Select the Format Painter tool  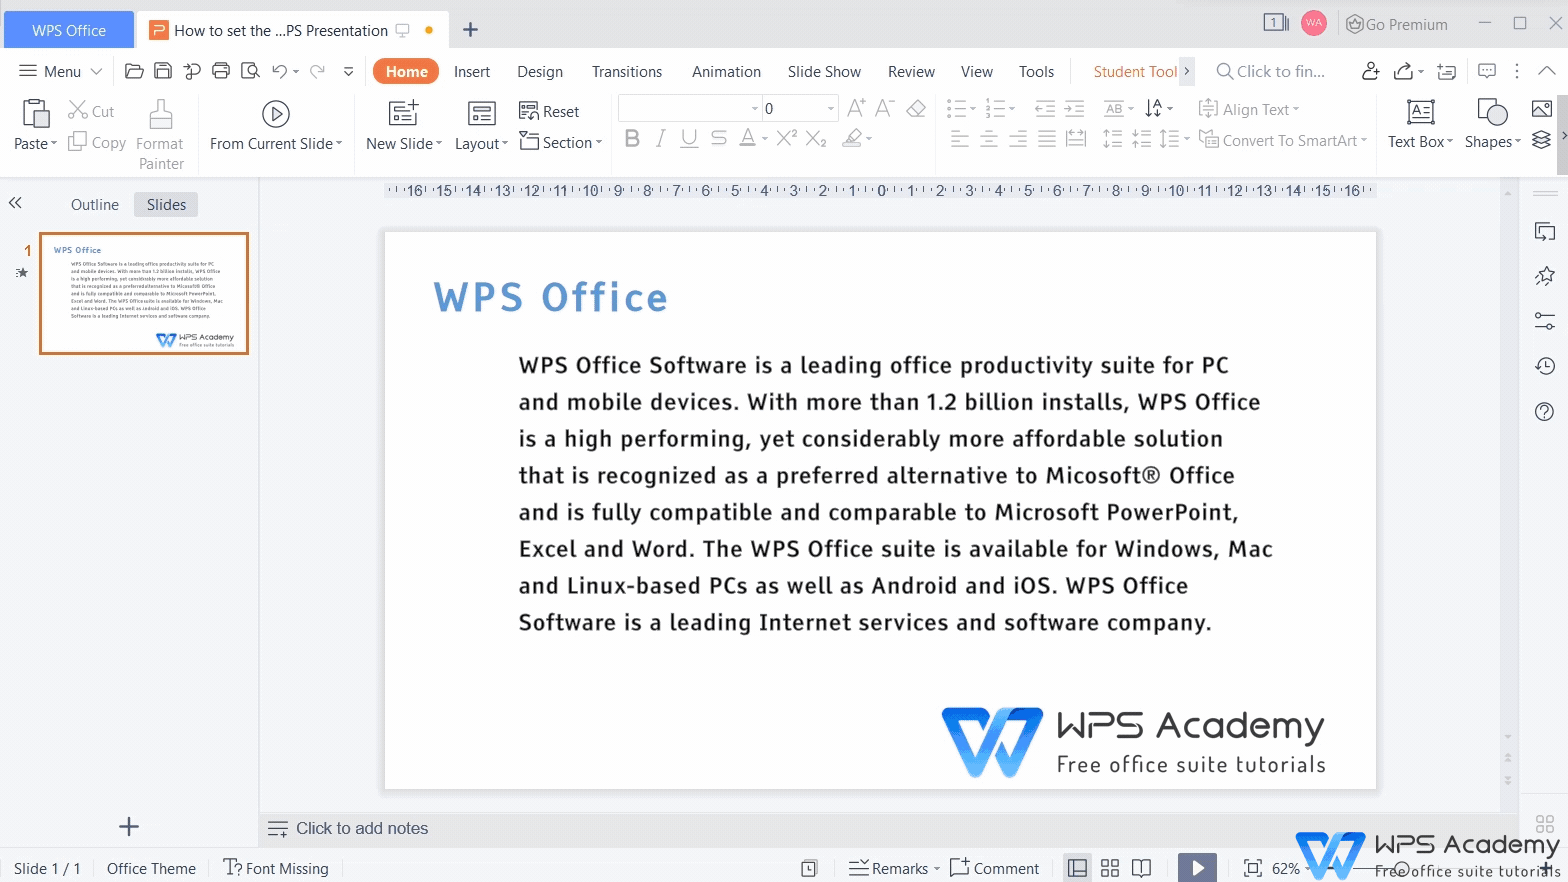click(161, 134)
